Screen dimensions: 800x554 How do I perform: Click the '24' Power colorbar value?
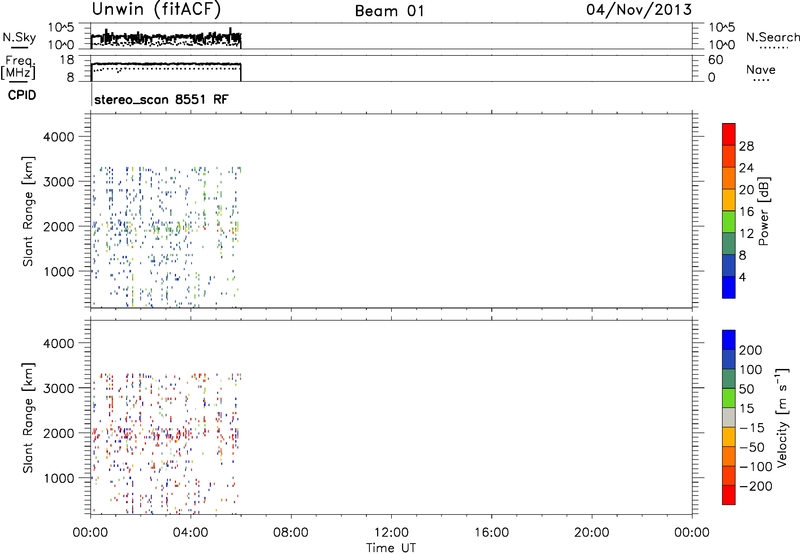[746, 168]
